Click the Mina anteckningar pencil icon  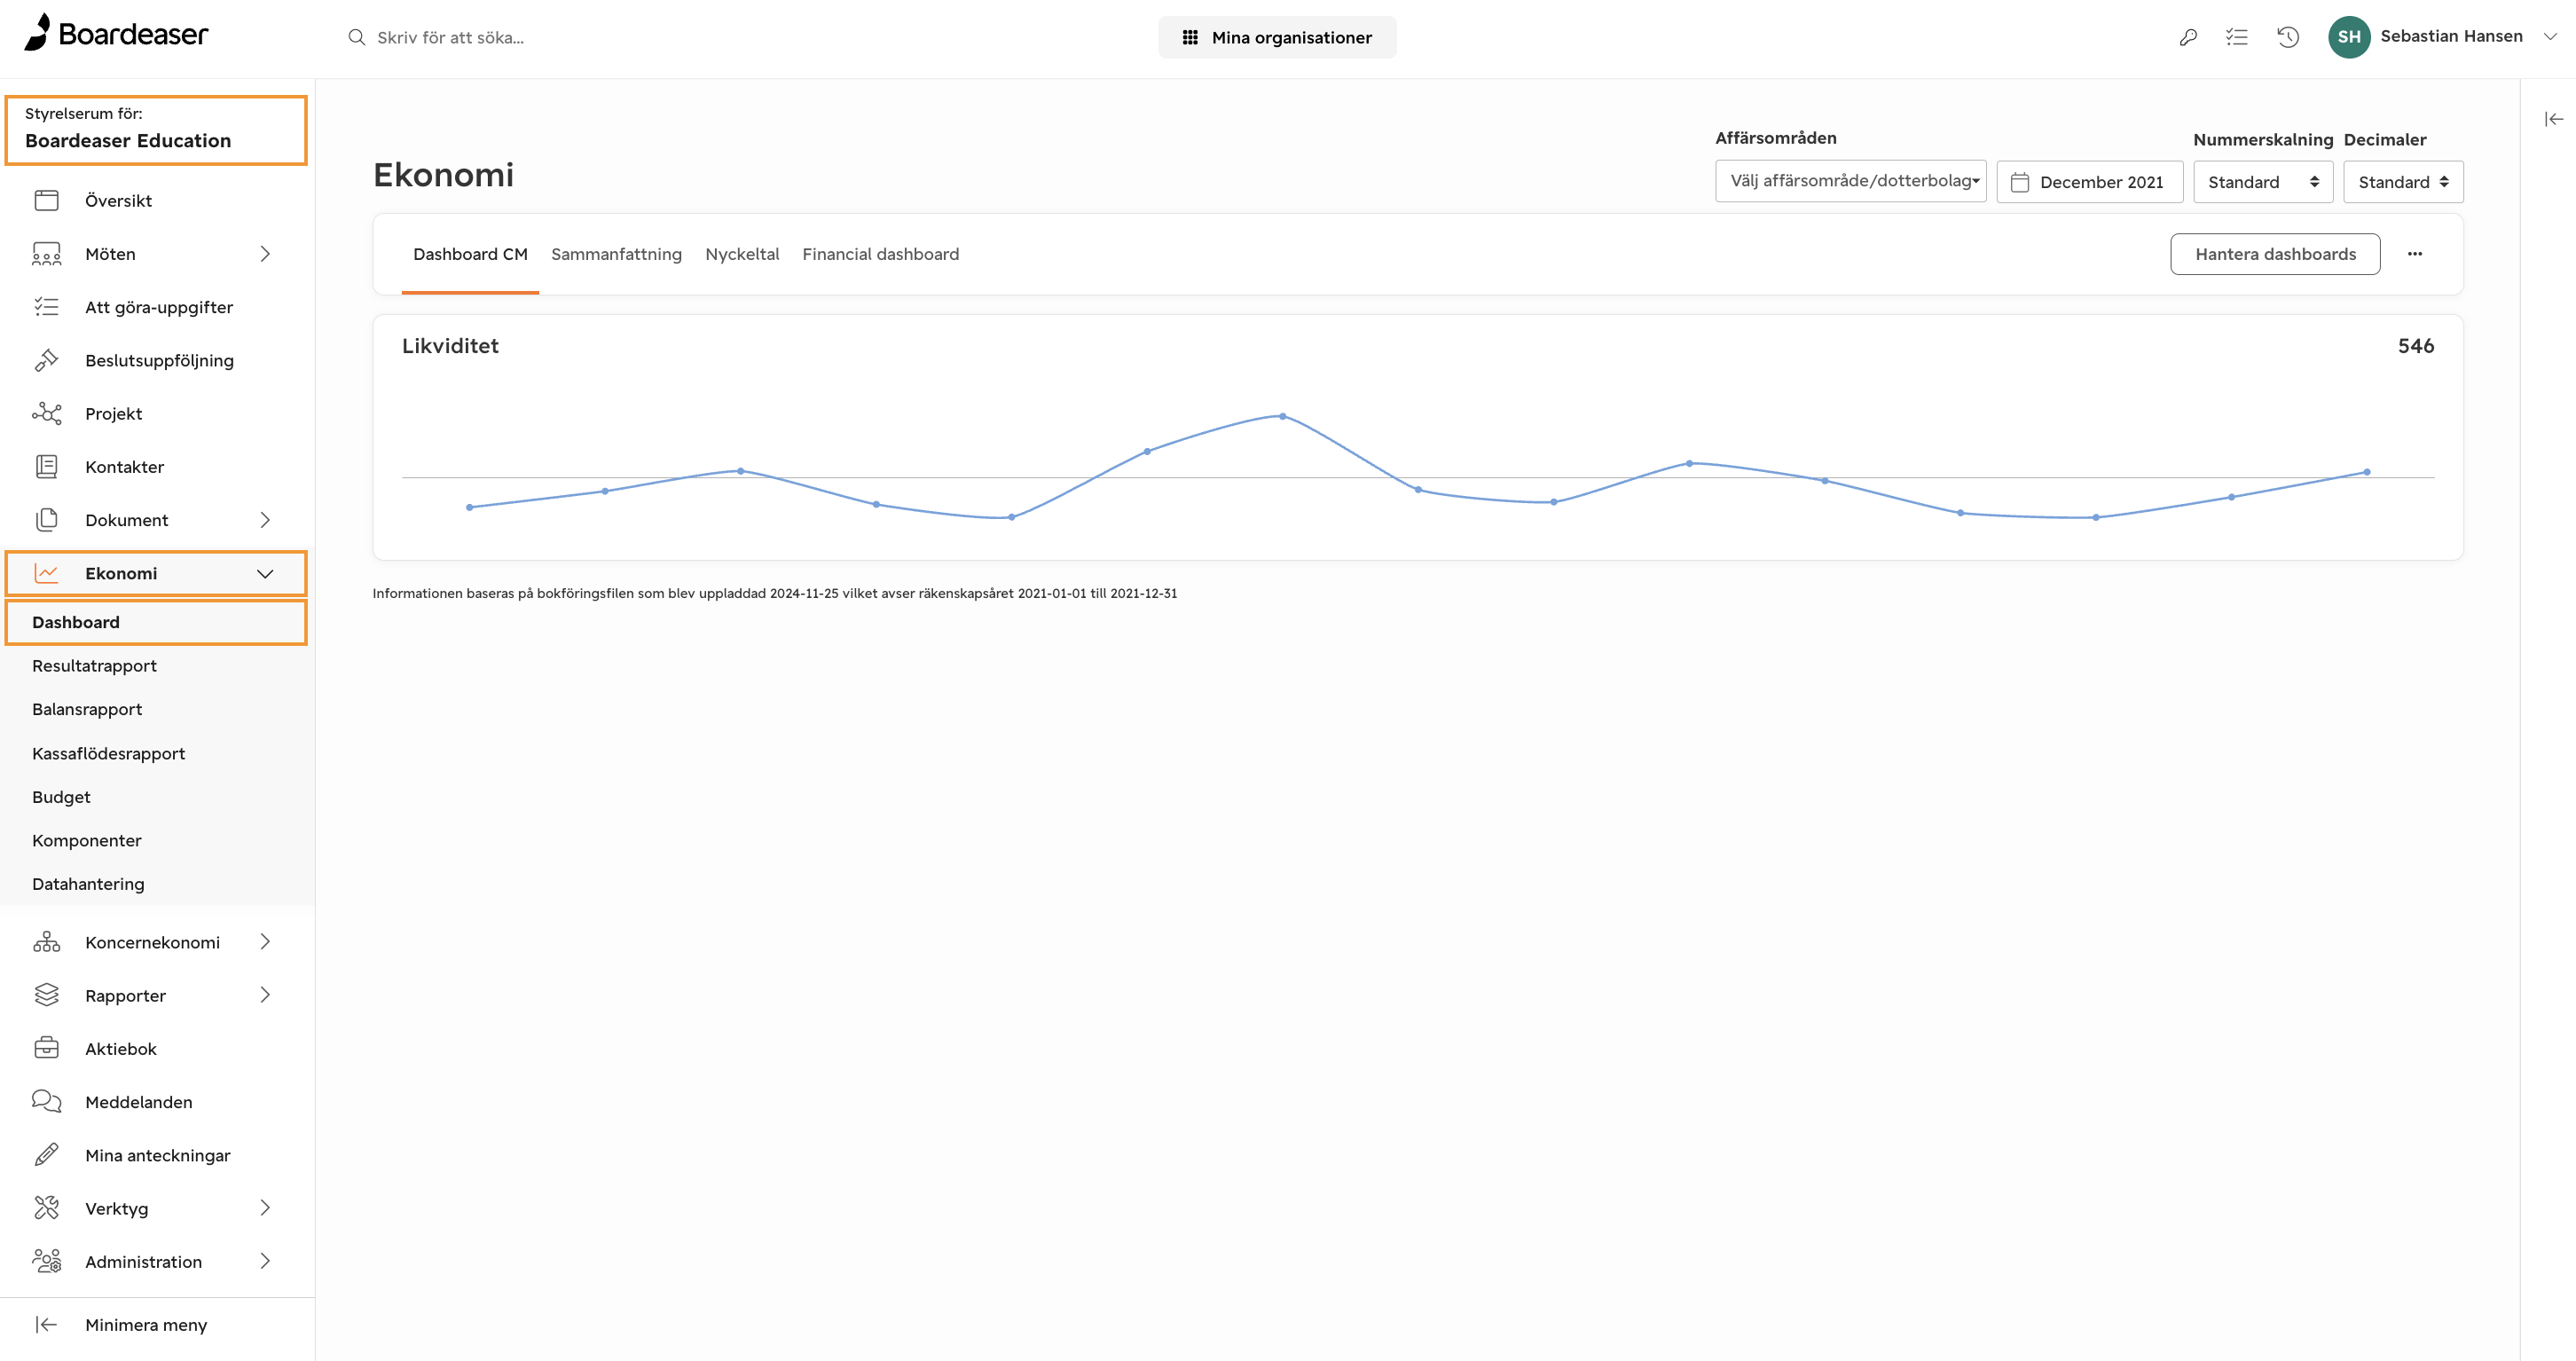[x=47, y=1155]
